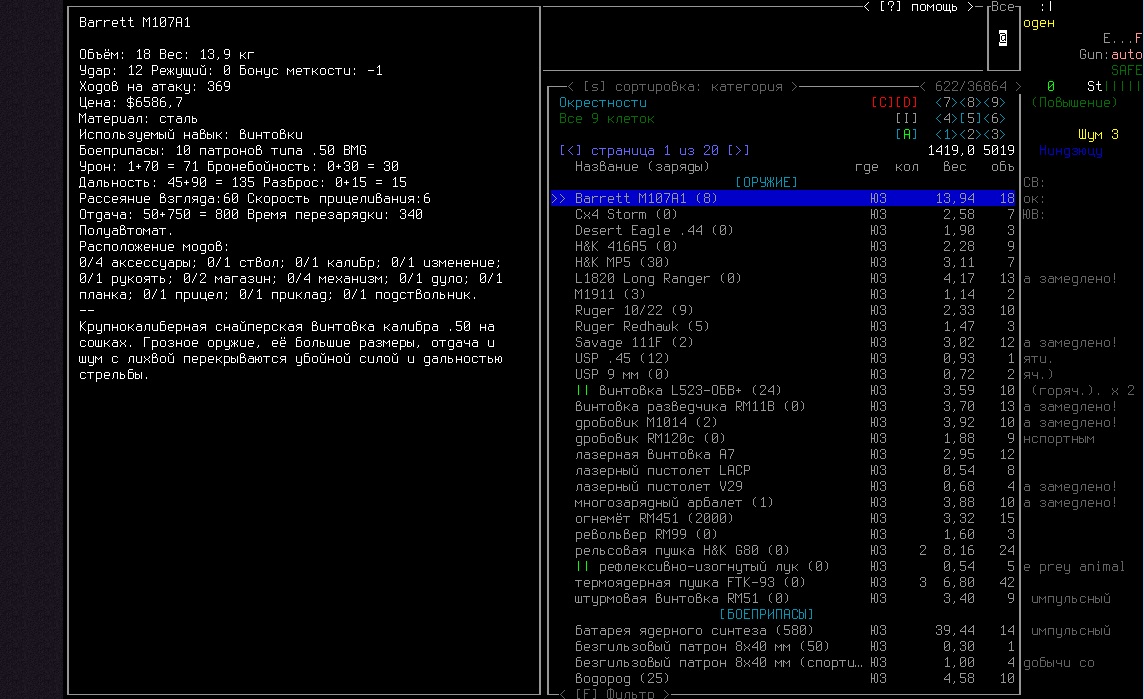Screen dimensions: 1144x699
Task: Choose the <6> east tile
Action: pos(994,119)
